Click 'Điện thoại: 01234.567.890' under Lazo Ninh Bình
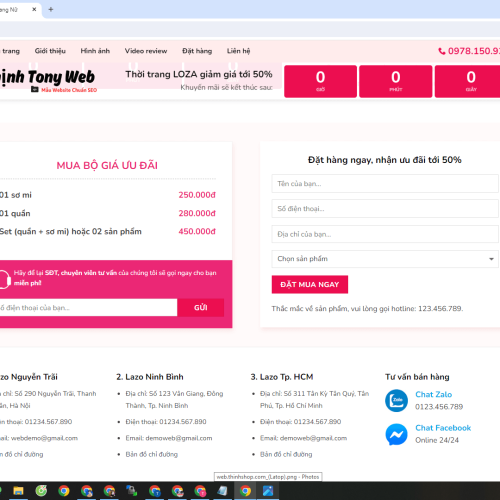Viewport: 500px width, 500px height. point(166,422)
